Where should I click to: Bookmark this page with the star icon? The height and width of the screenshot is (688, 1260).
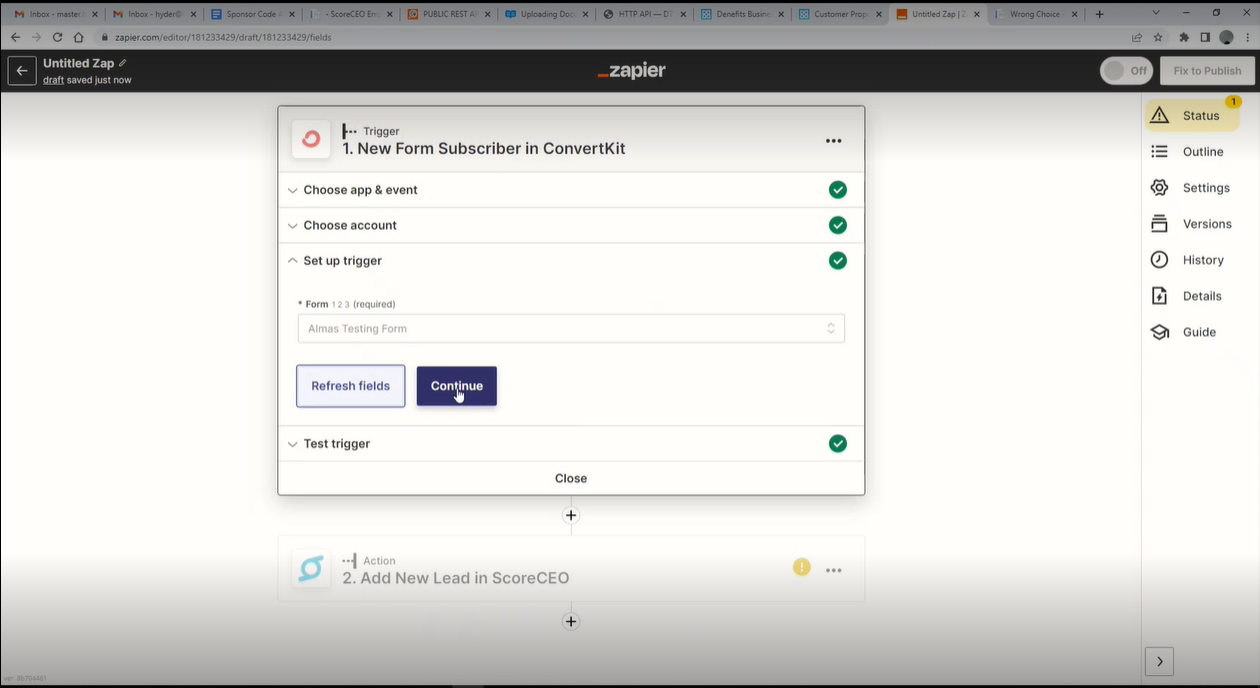tap(1158, 37)
